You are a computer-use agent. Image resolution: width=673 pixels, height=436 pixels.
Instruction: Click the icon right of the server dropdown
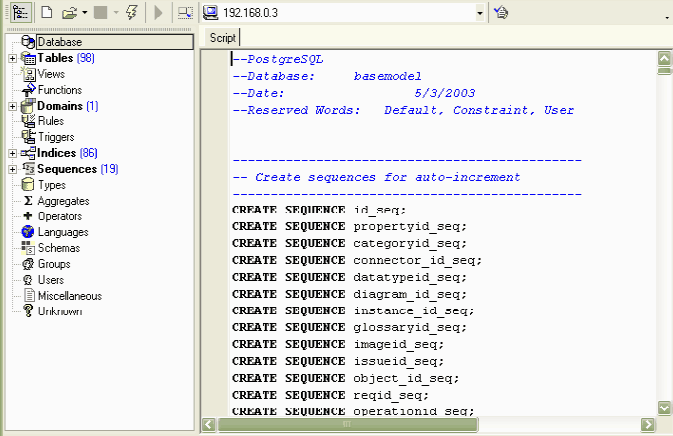(500, 12)
